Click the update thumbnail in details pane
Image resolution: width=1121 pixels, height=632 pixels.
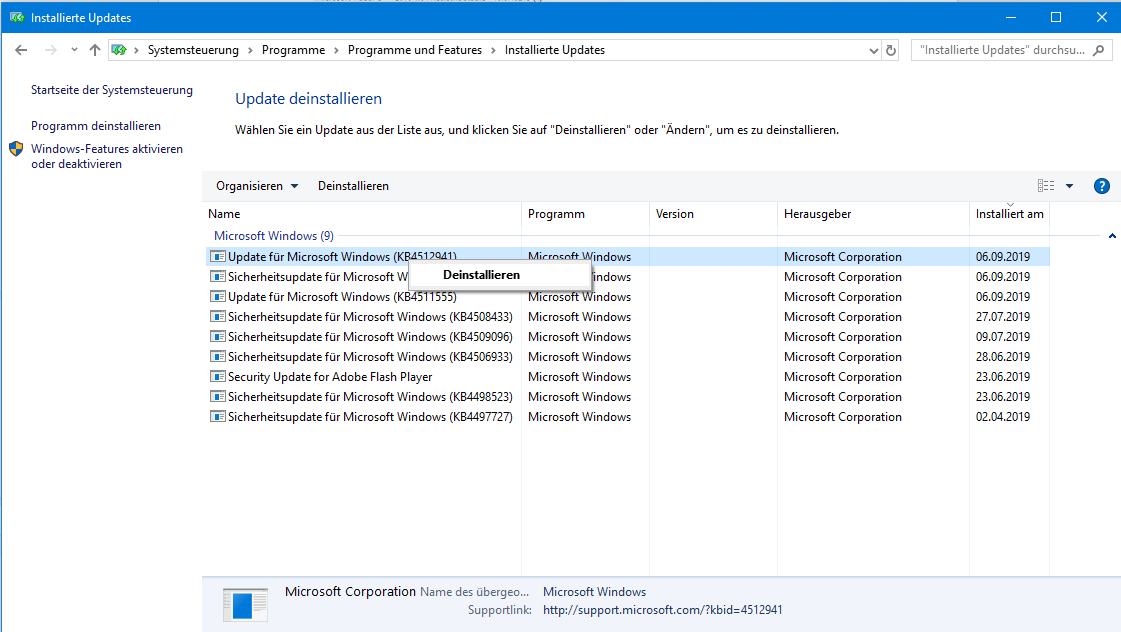pos(245,605)
